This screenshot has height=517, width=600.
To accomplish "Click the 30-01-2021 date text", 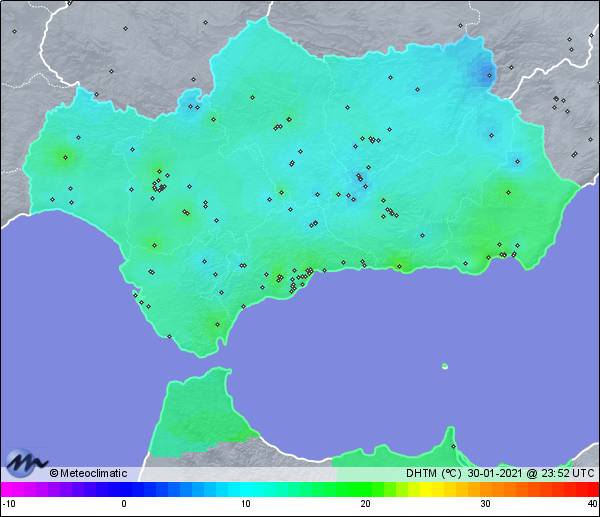I will pyautogui.click(x=495, y=473).
